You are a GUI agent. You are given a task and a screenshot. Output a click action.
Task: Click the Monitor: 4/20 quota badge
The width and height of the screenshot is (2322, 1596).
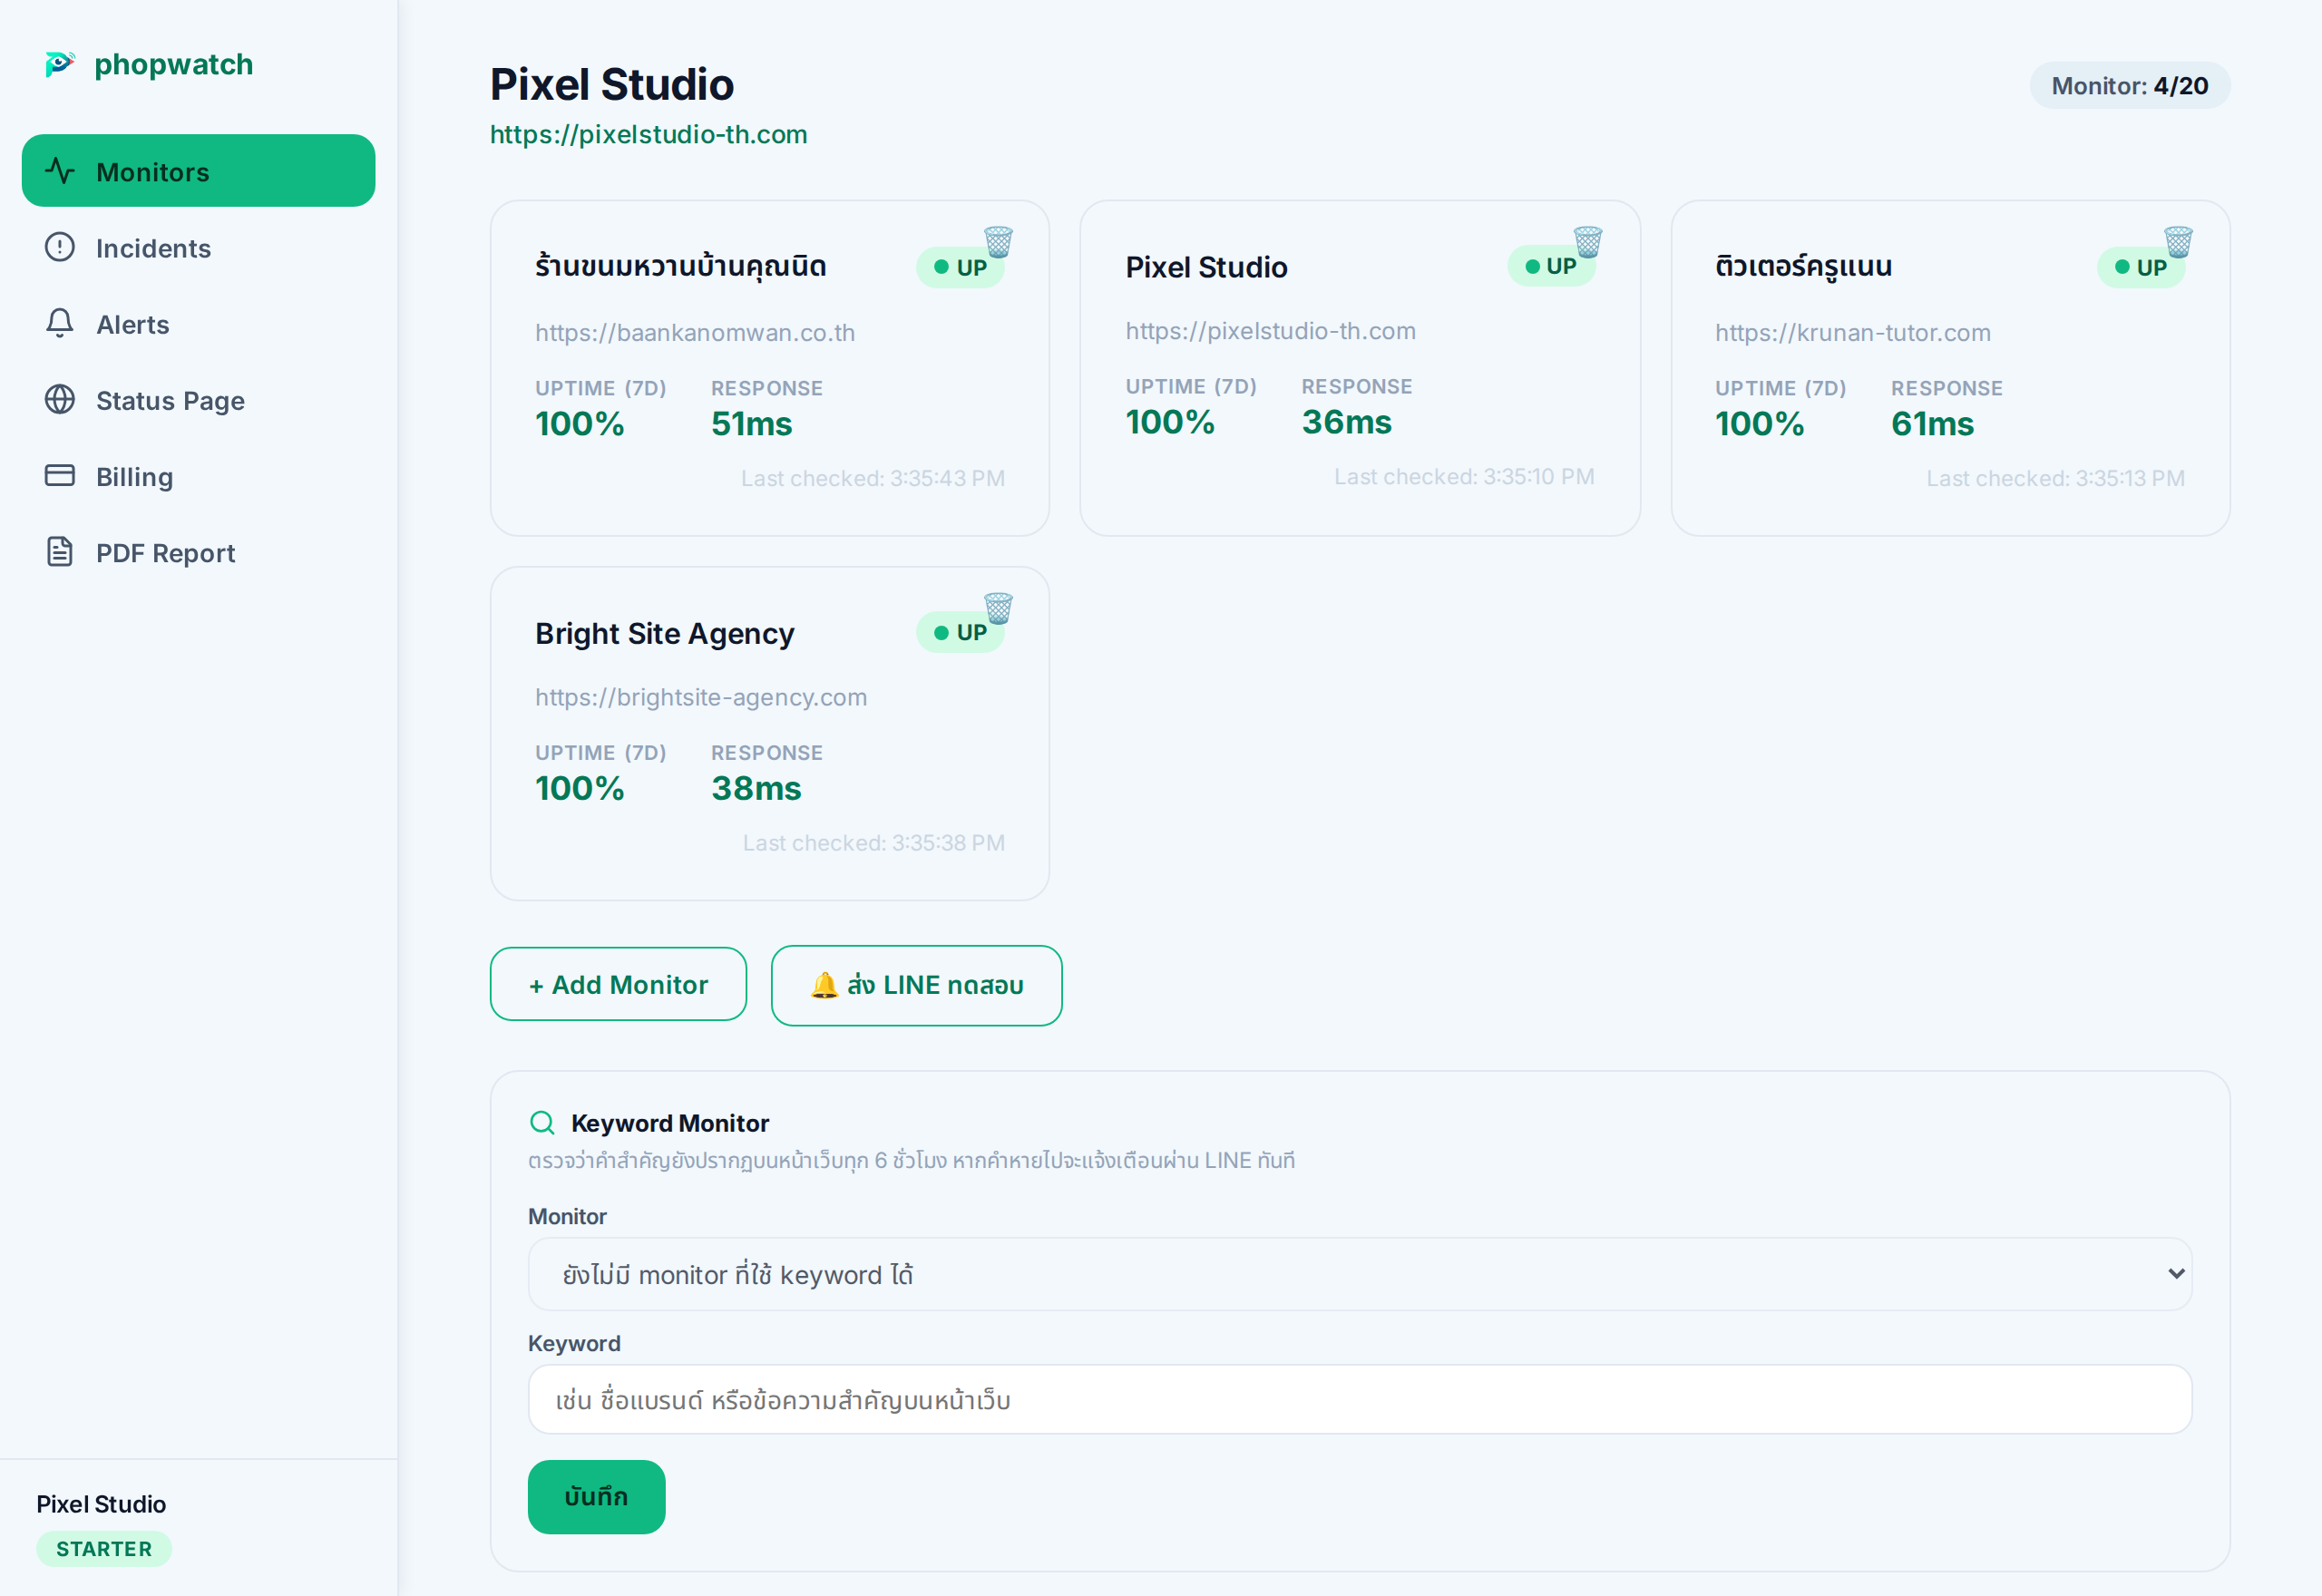(2129, 86)
